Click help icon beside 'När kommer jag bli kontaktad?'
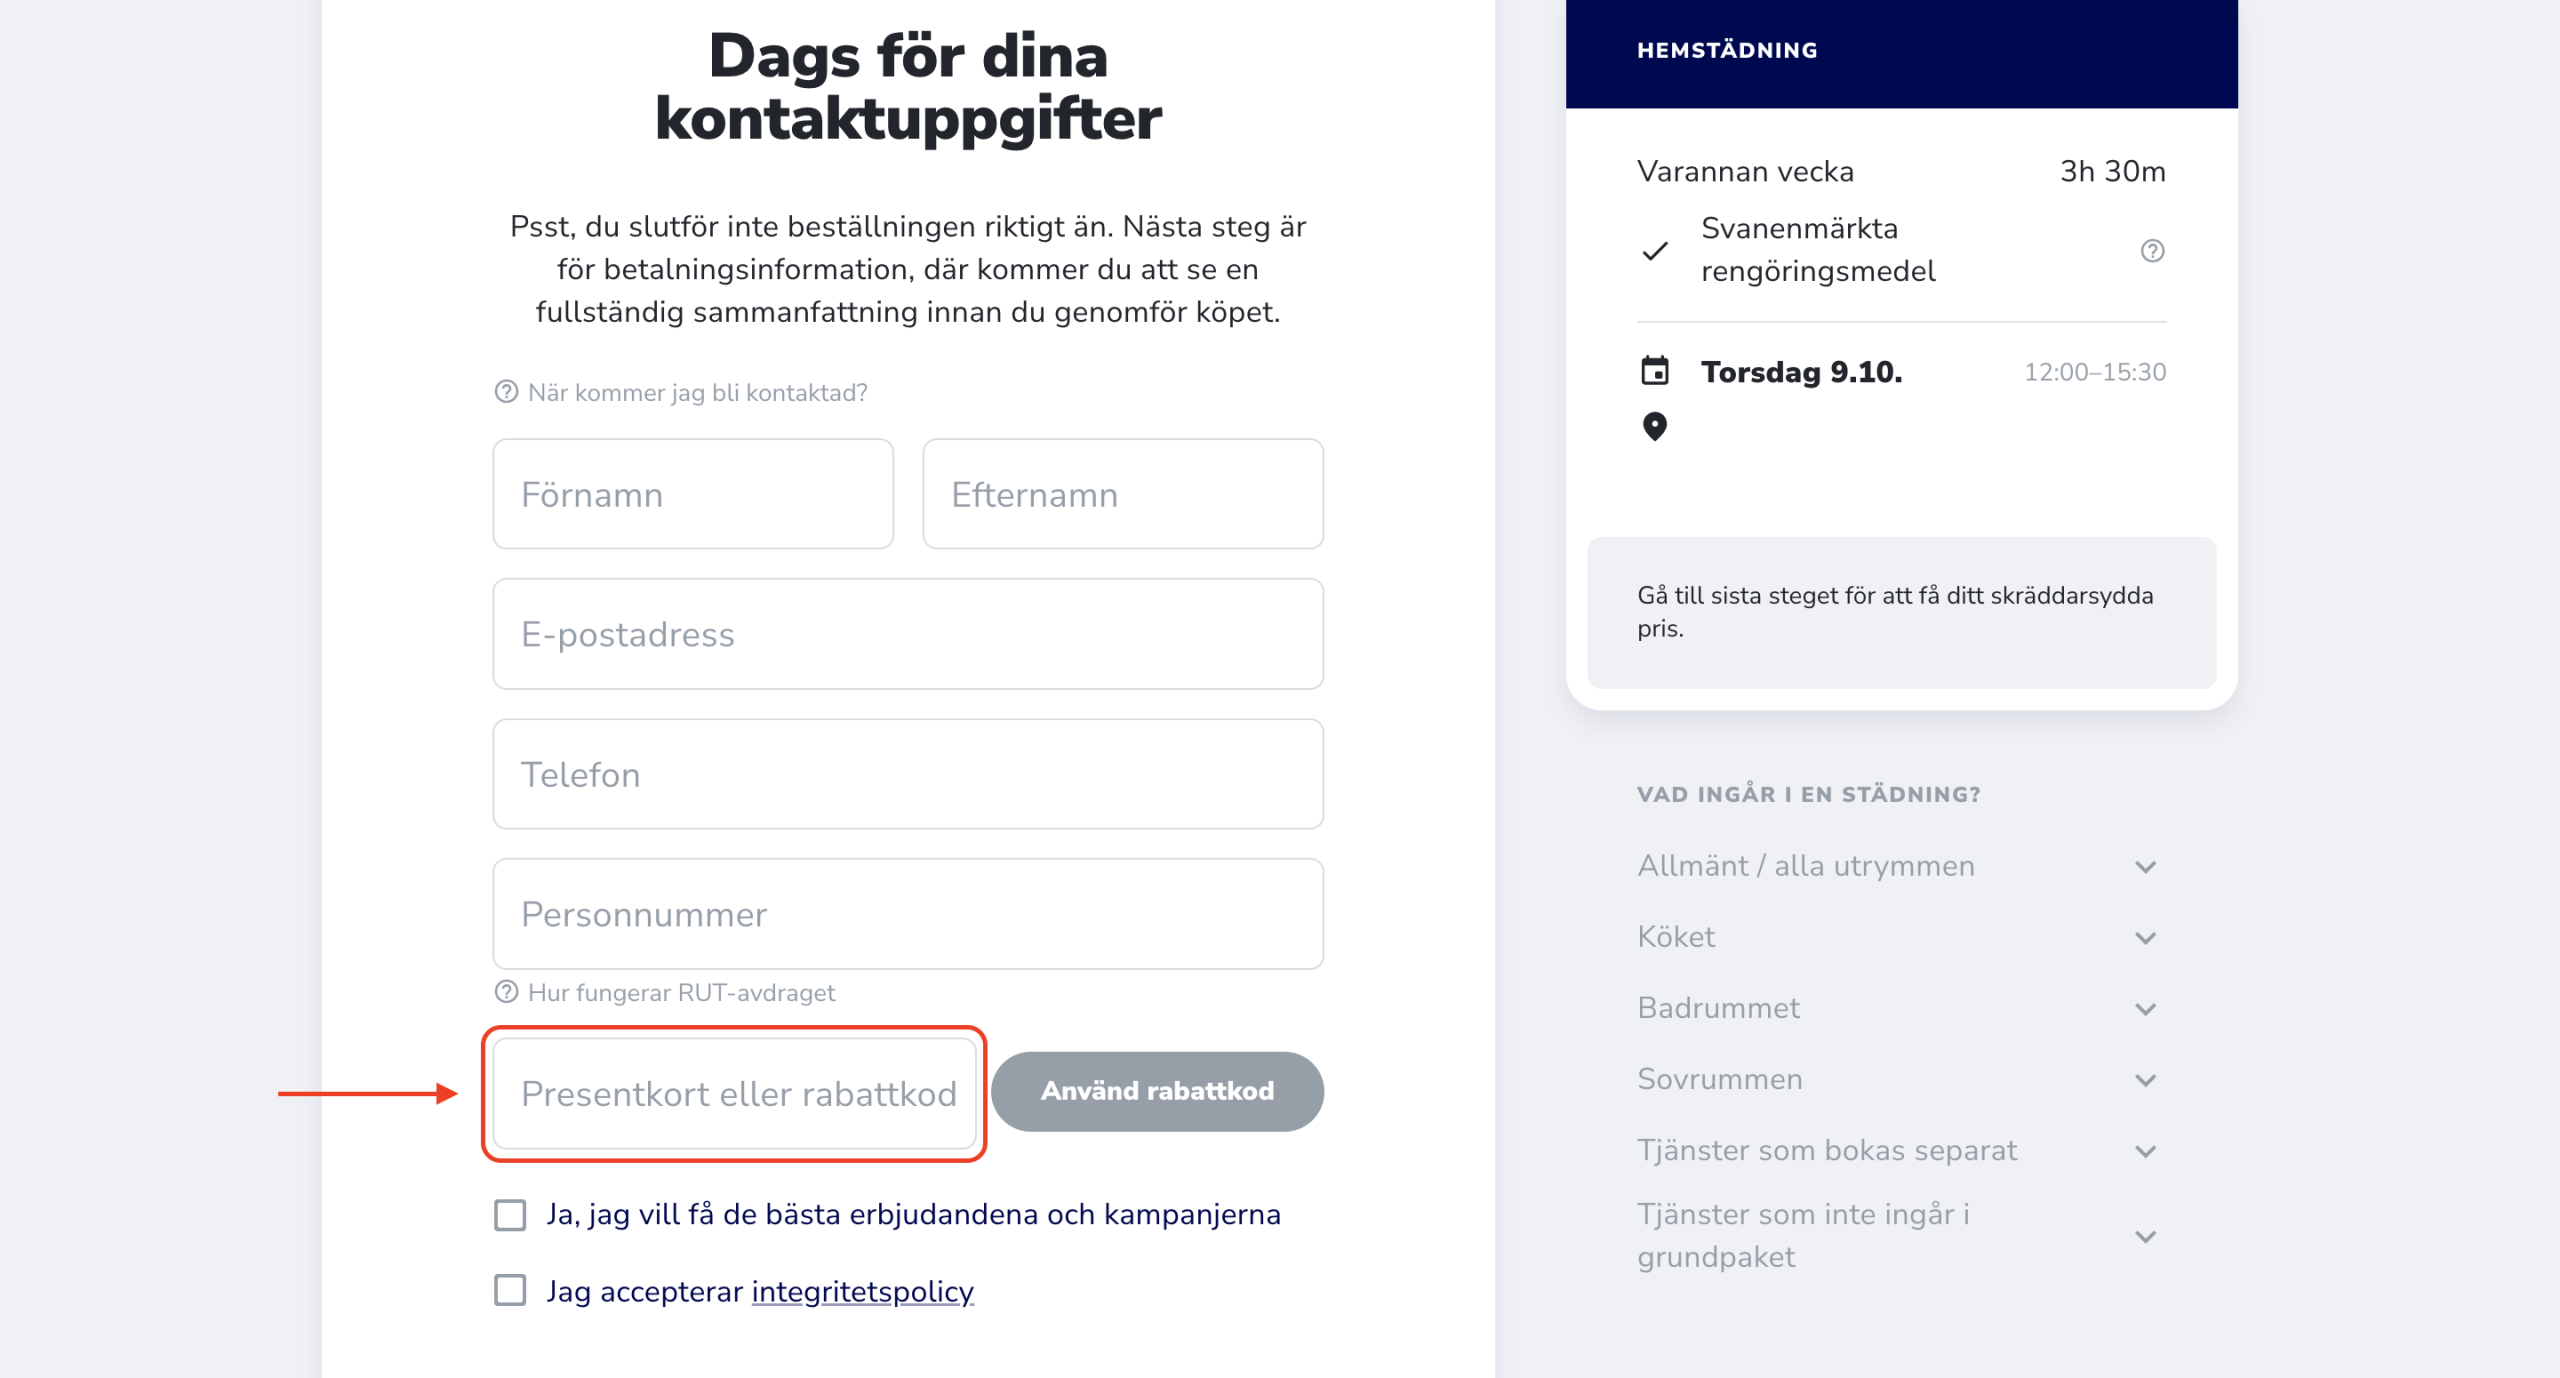Image resolution: width=2560 pixels, height=1378 pixels. (x=506, y=392)
